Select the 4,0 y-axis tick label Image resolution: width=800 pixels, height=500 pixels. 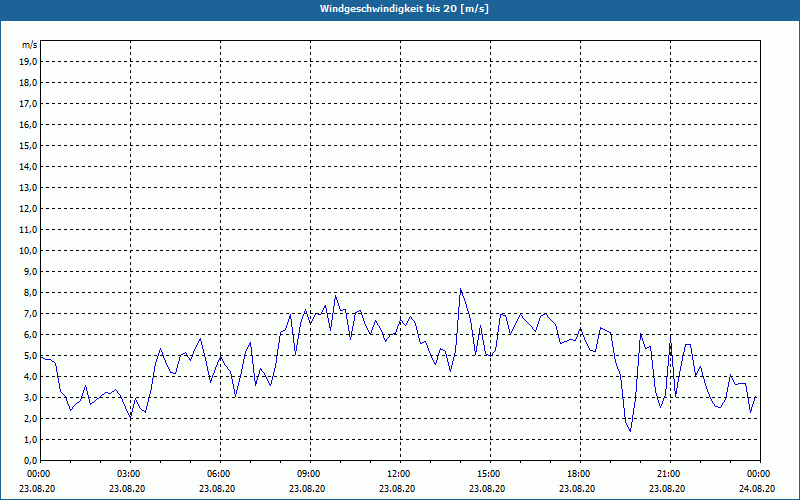(31, 377)
